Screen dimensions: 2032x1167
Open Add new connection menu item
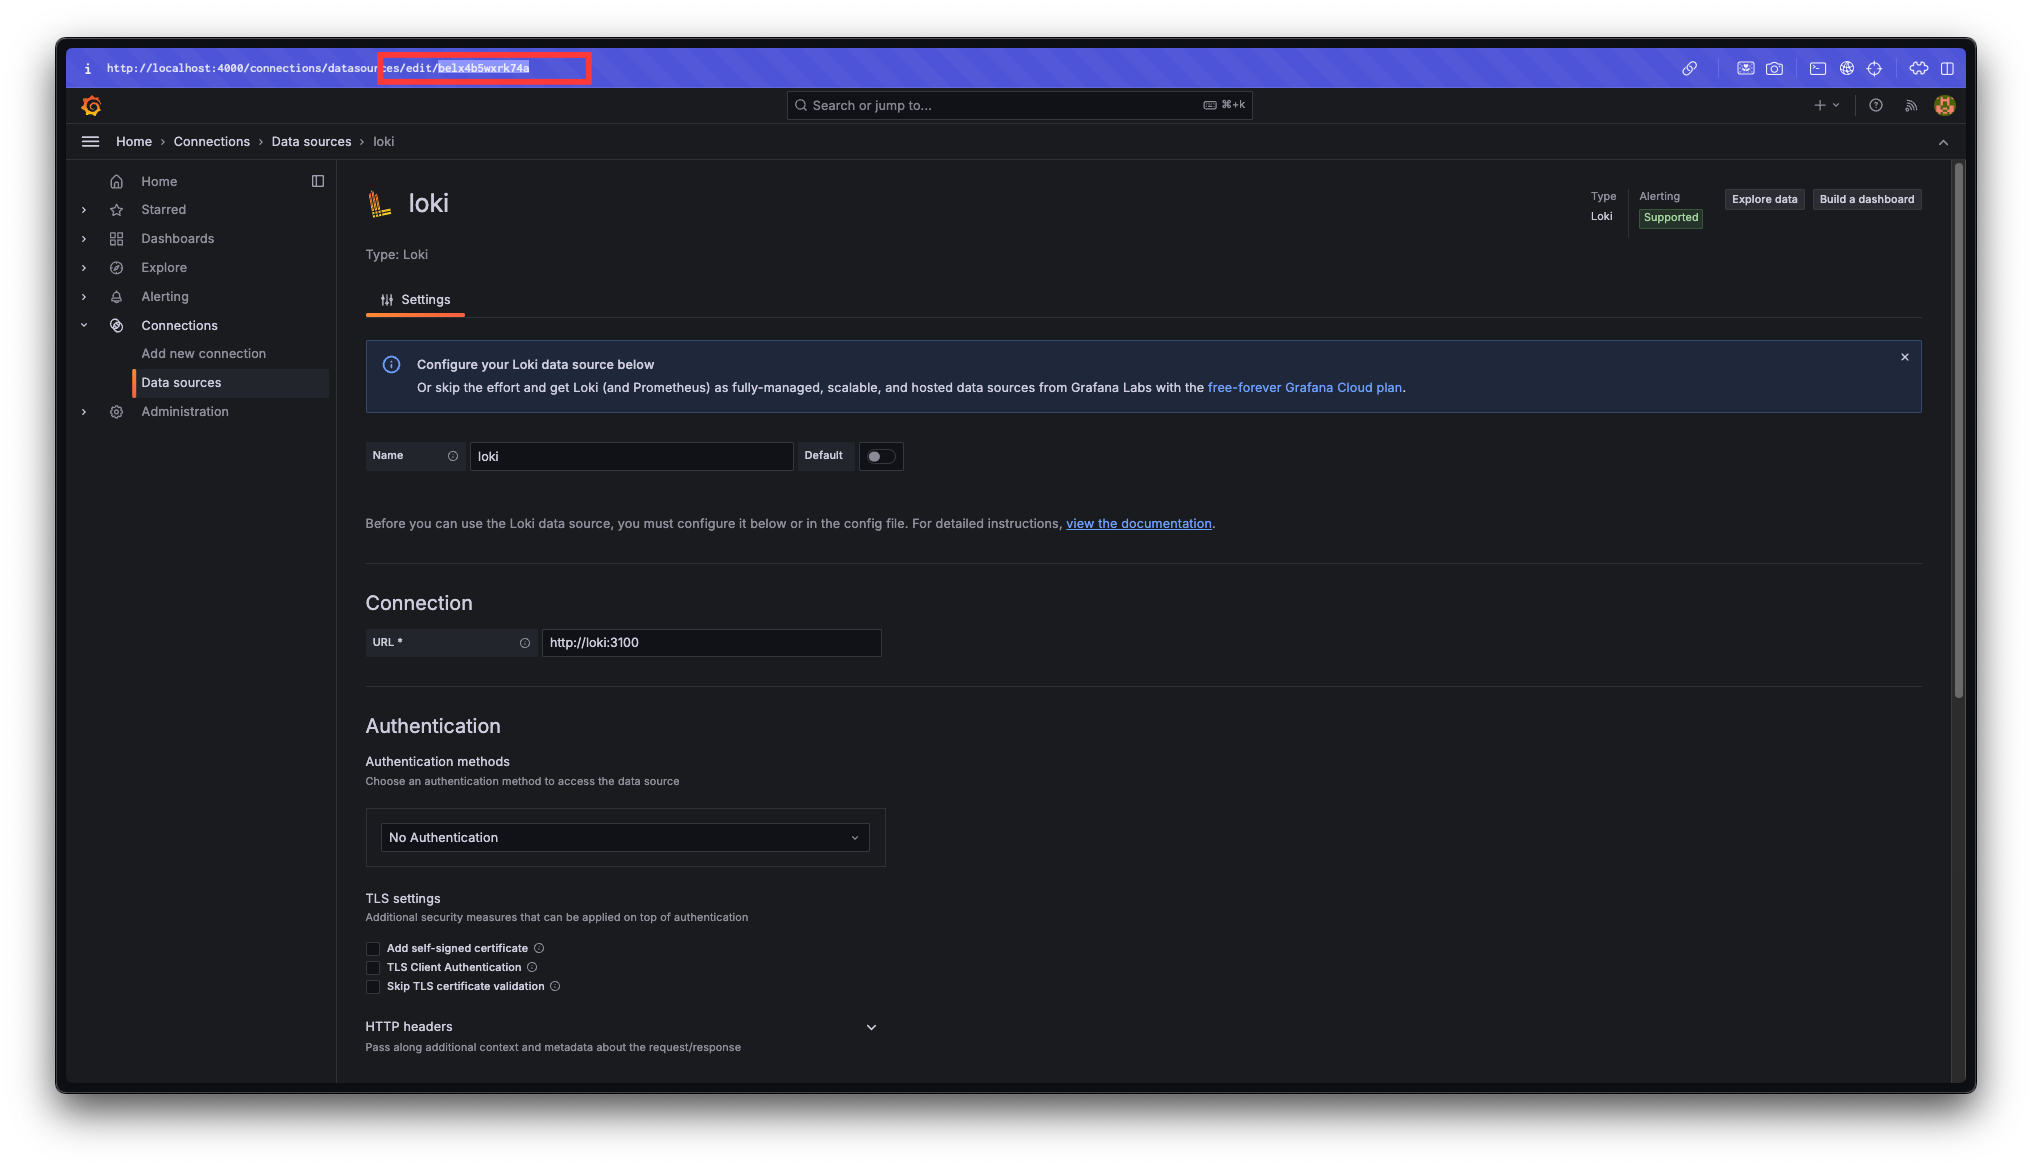(203, 354)
